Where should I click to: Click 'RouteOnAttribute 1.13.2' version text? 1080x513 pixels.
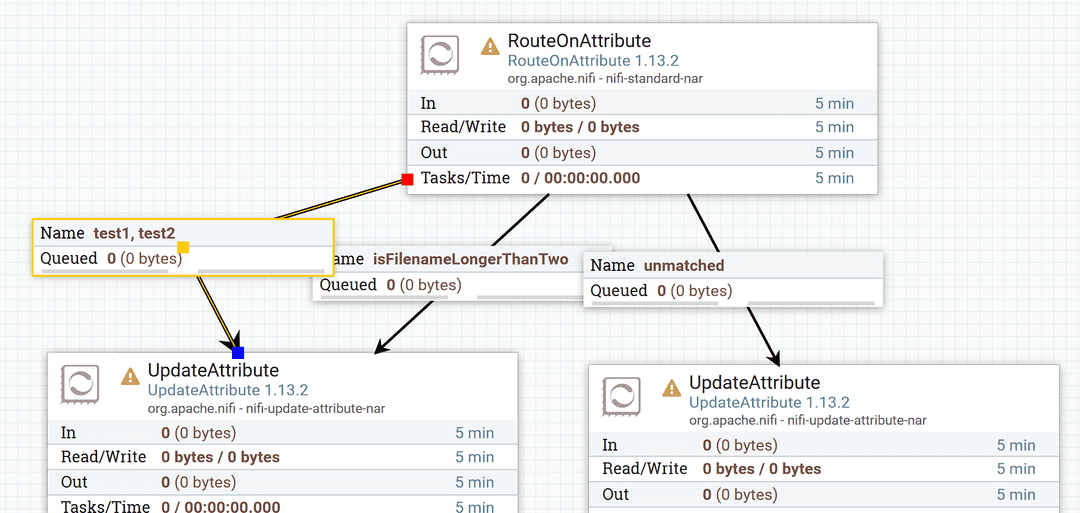pyautogui.click(x=593, y=61)
